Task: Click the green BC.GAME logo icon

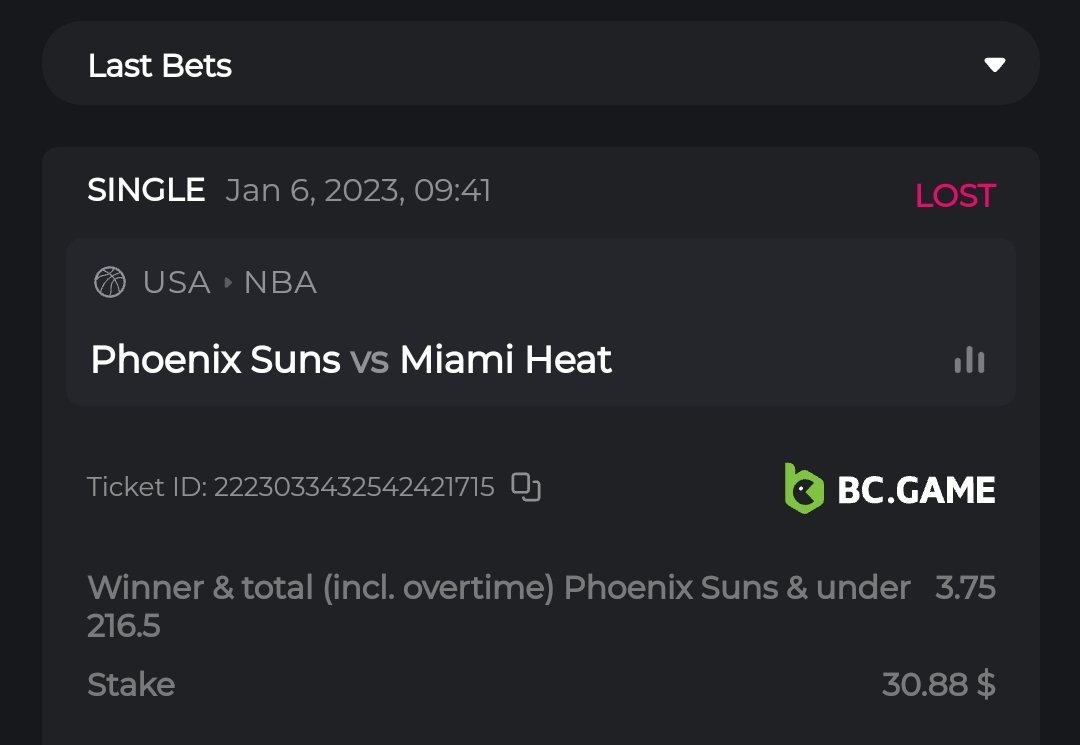Action: [803, 489]
